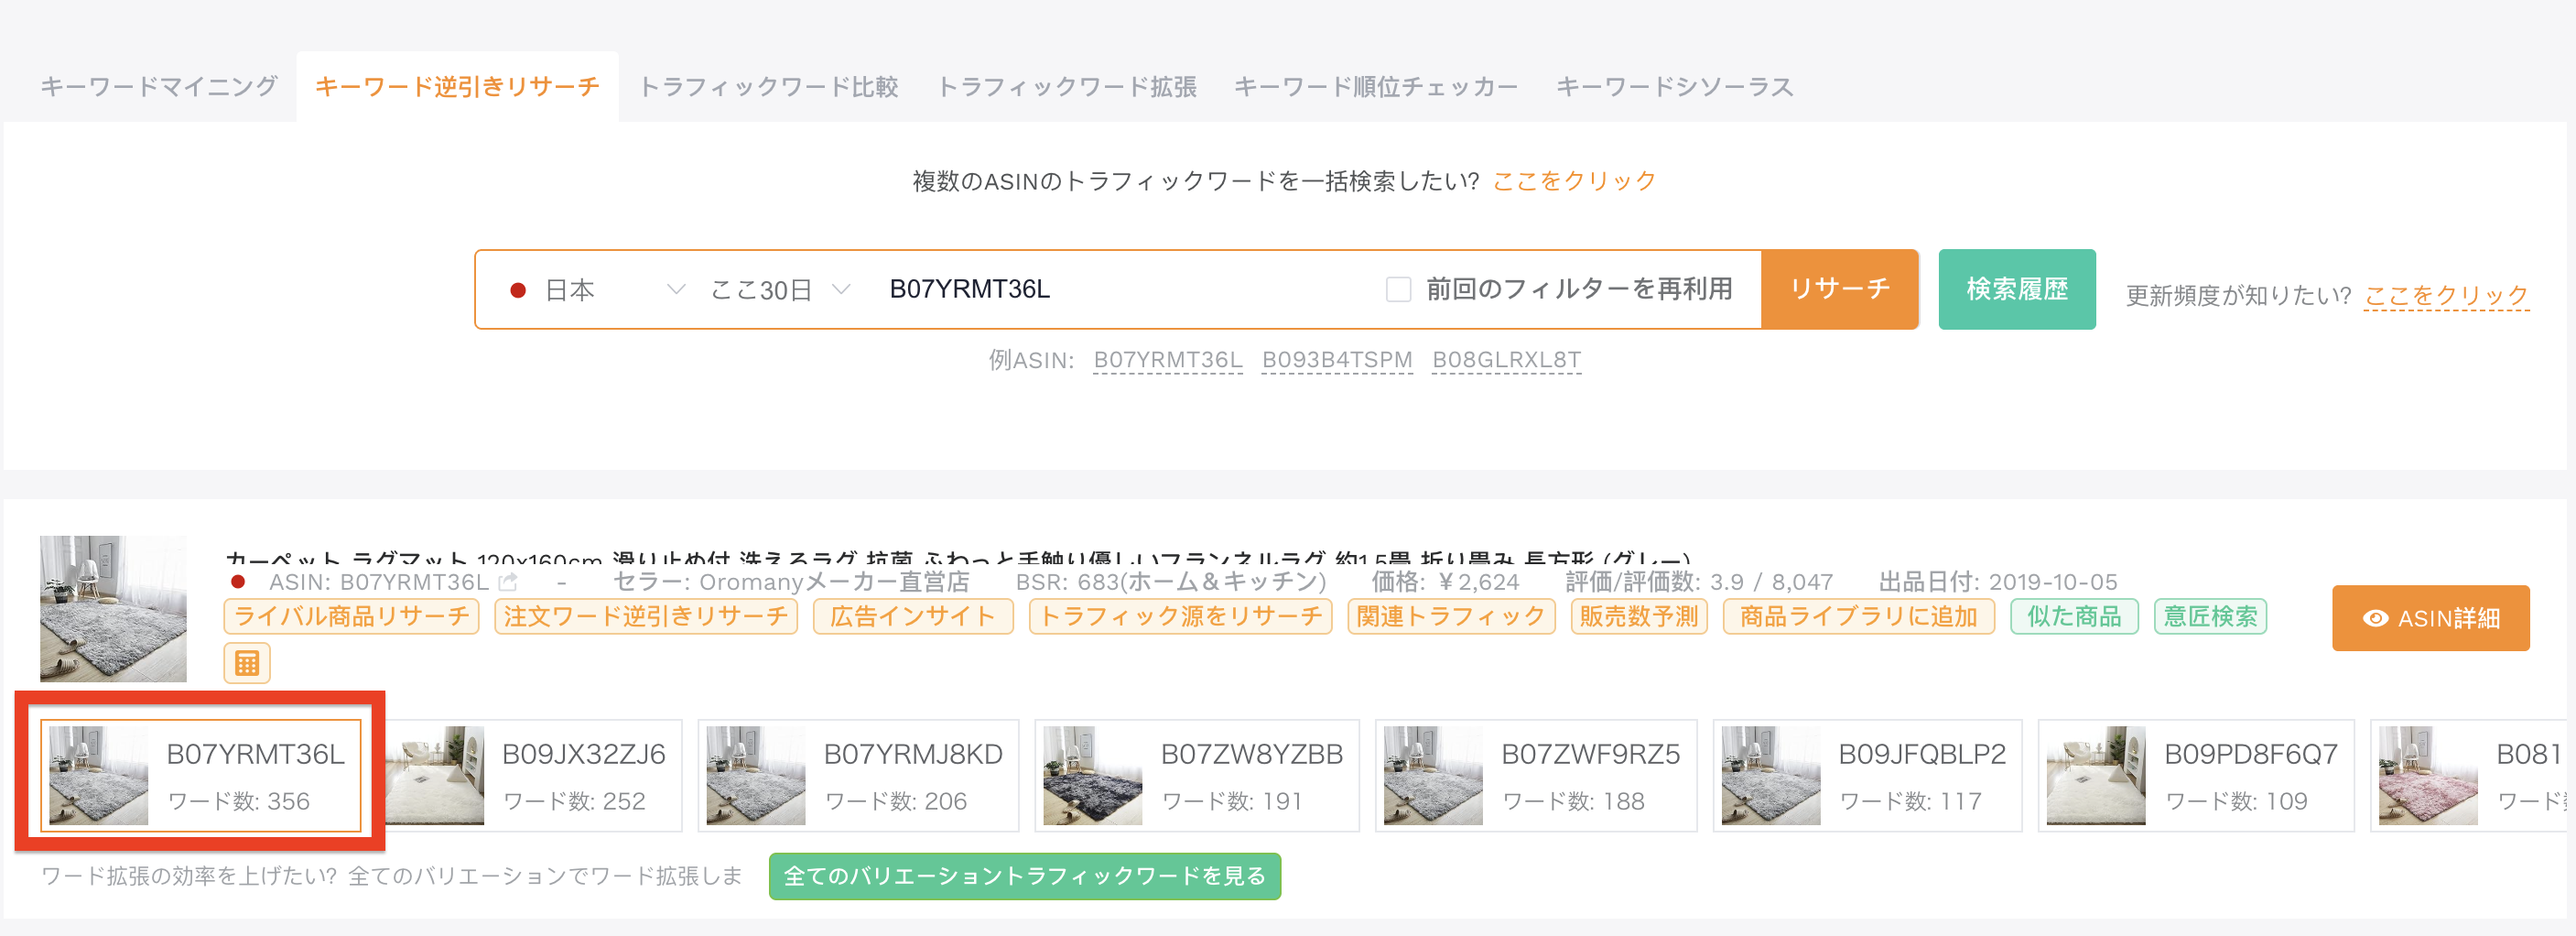Click ここをクリック link about update frequency
The width and height of the screenshot is (2576, 936).
[x=2445, y=296]
